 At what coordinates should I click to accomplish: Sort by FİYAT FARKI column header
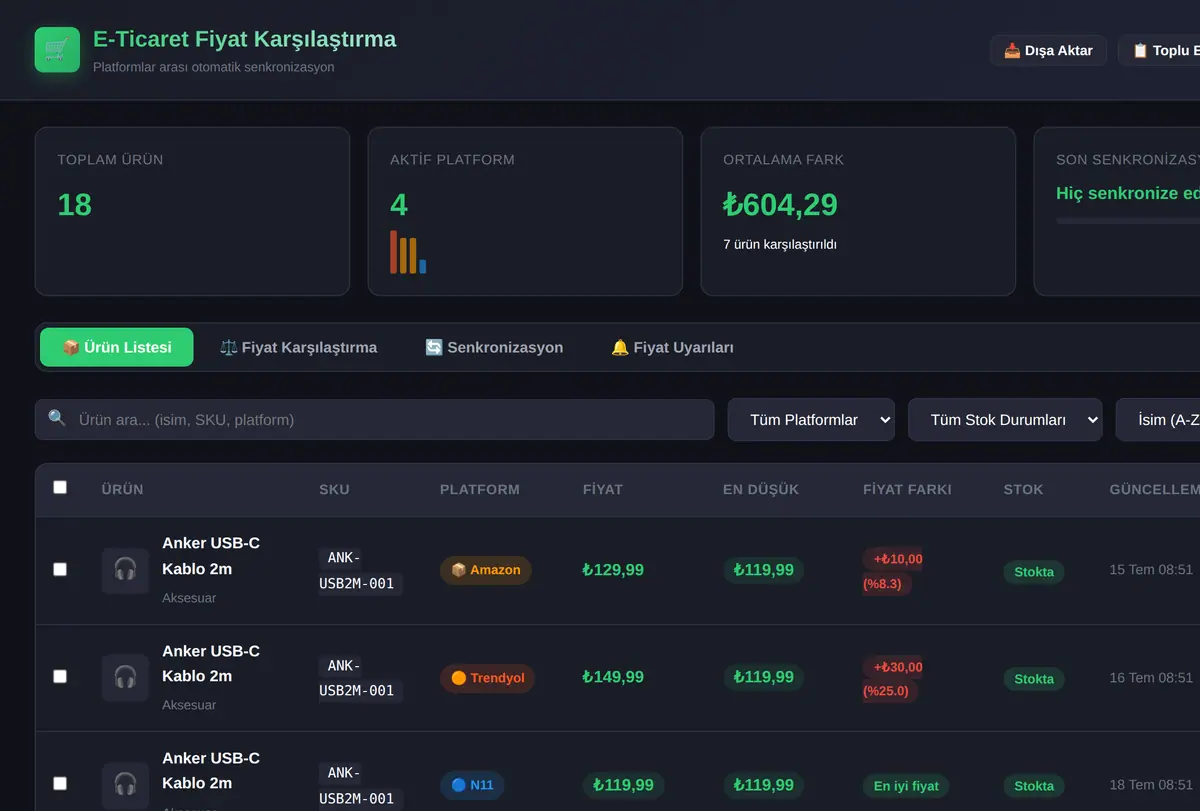click(907, 490)
